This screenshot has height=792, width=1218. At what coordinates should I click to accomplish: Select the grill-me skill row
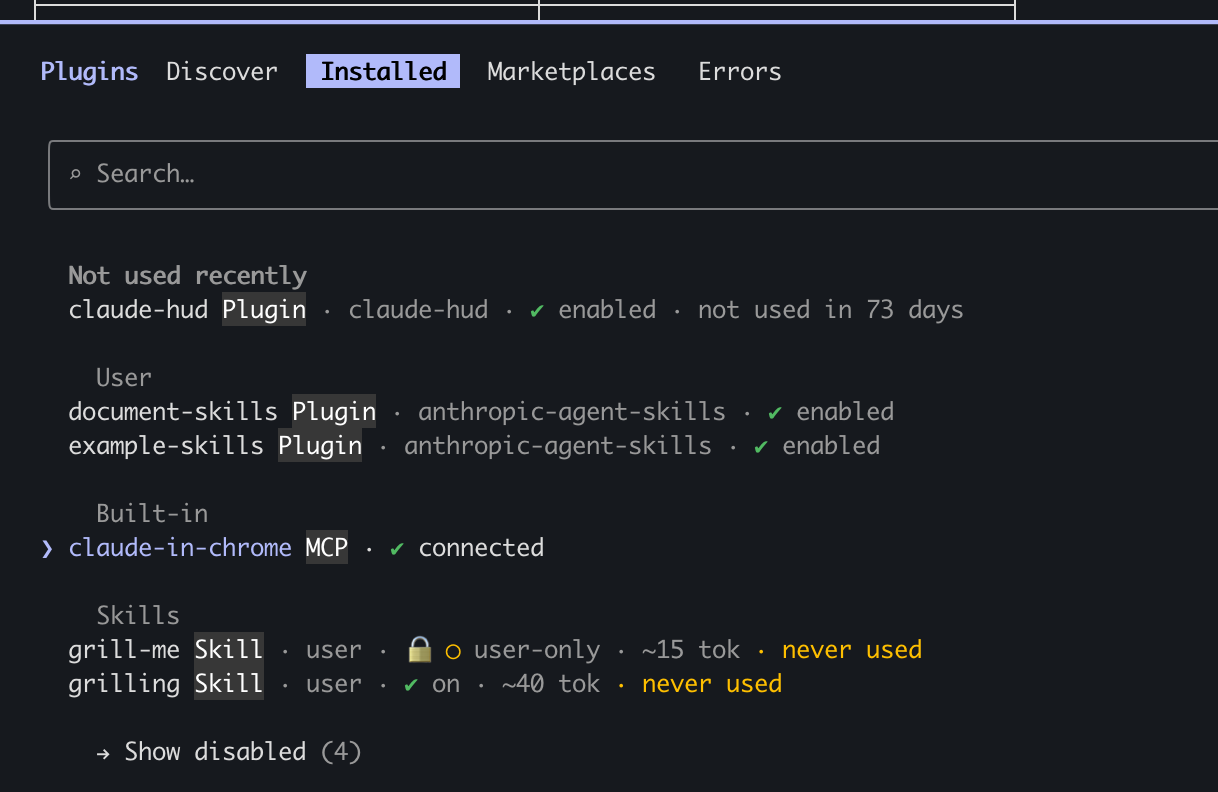pyautogui.click(x=495, y=650)
